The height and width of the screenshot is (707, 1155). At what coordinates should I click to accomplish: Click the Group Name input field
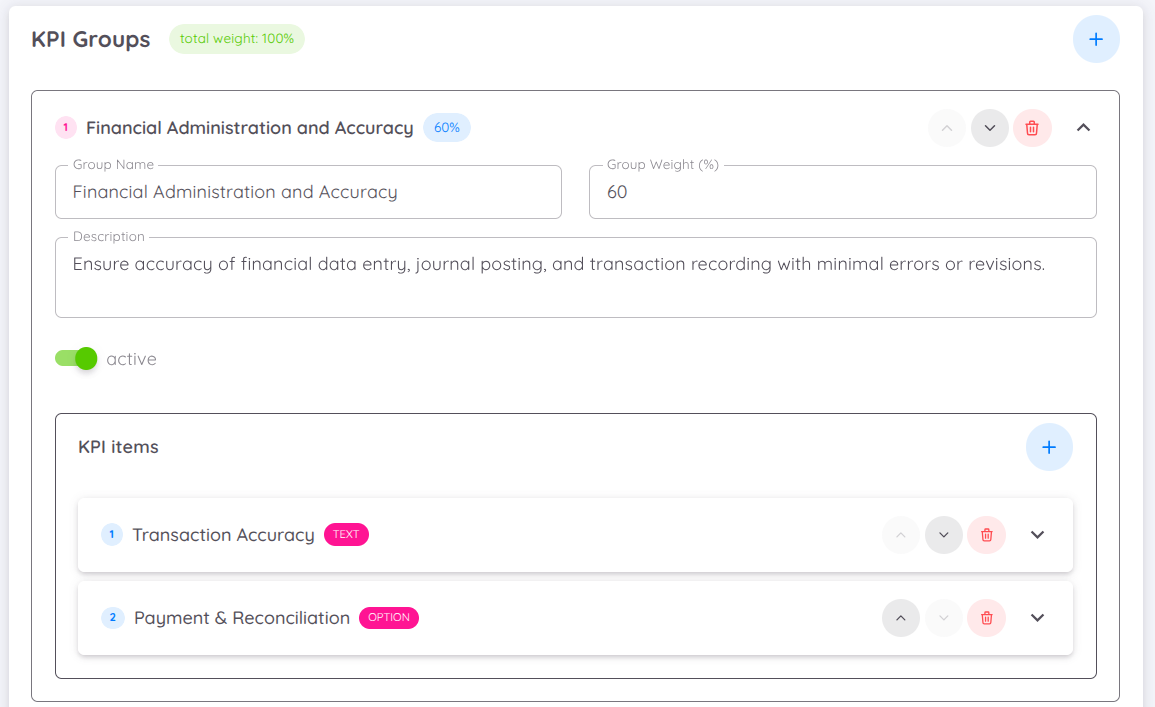(x=308, y=192)
